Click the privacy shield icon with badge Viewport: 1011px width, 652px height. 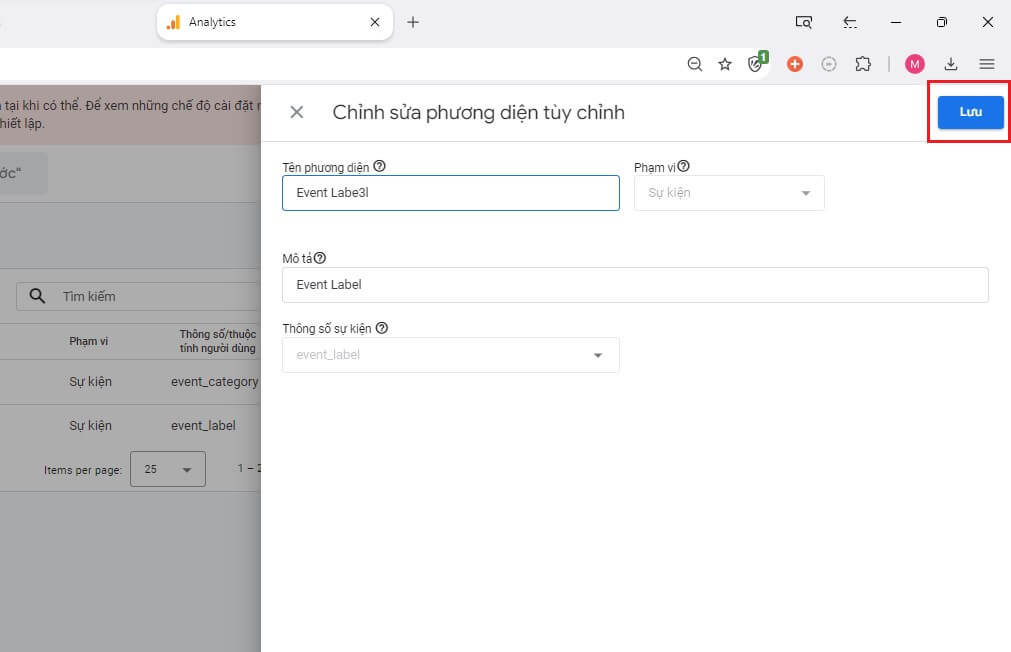(757, 63)
